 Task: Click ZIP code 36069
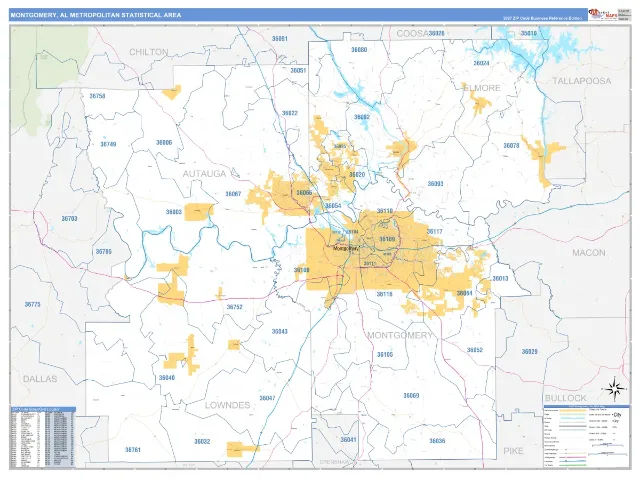click(411, 396)
